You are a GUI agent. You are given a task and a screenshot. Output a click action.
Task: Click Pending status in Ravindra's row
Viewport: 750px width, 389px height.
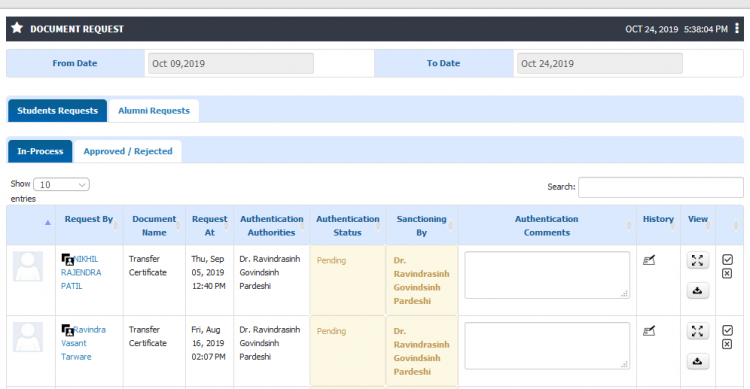331,331
